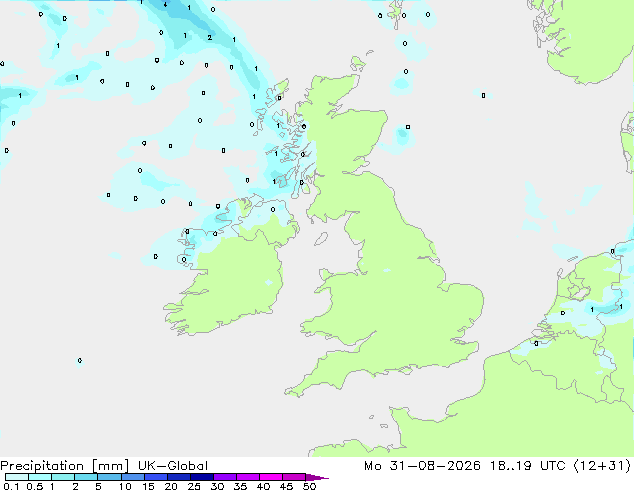Click the above-50 arrow tip of the legend
Screen dimensions: 634x490
click(317, 477)
